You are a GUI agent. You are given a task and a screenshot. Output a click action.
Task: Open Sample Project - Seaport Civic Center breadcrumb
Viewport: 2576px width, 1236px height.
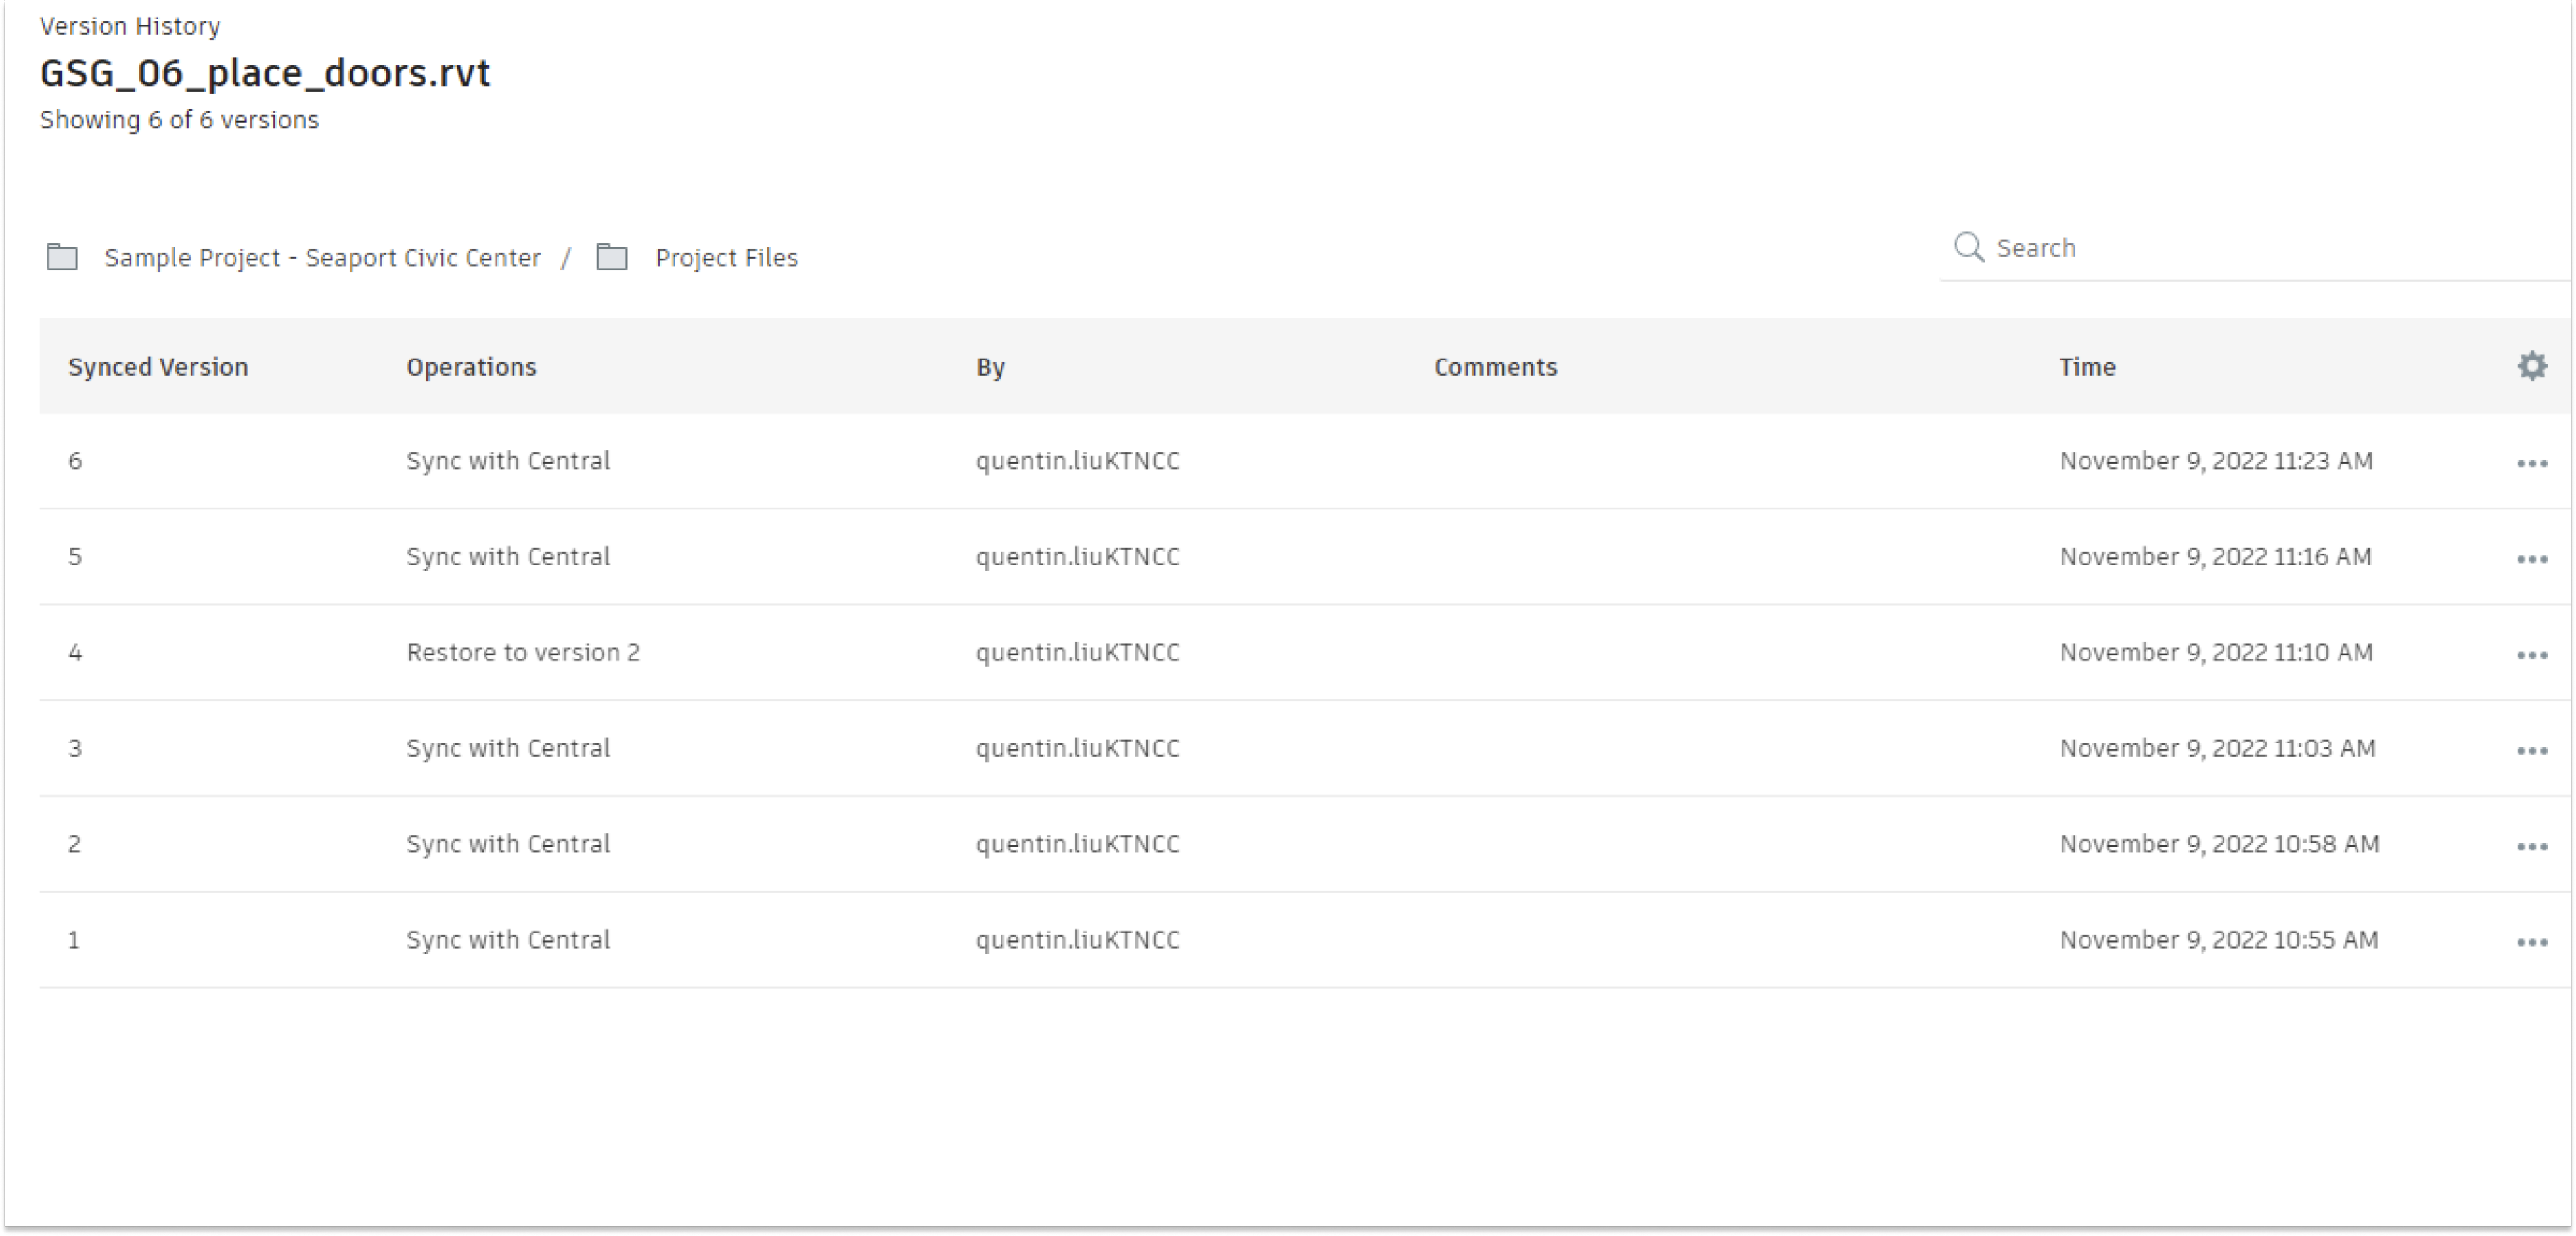[322, 258]
